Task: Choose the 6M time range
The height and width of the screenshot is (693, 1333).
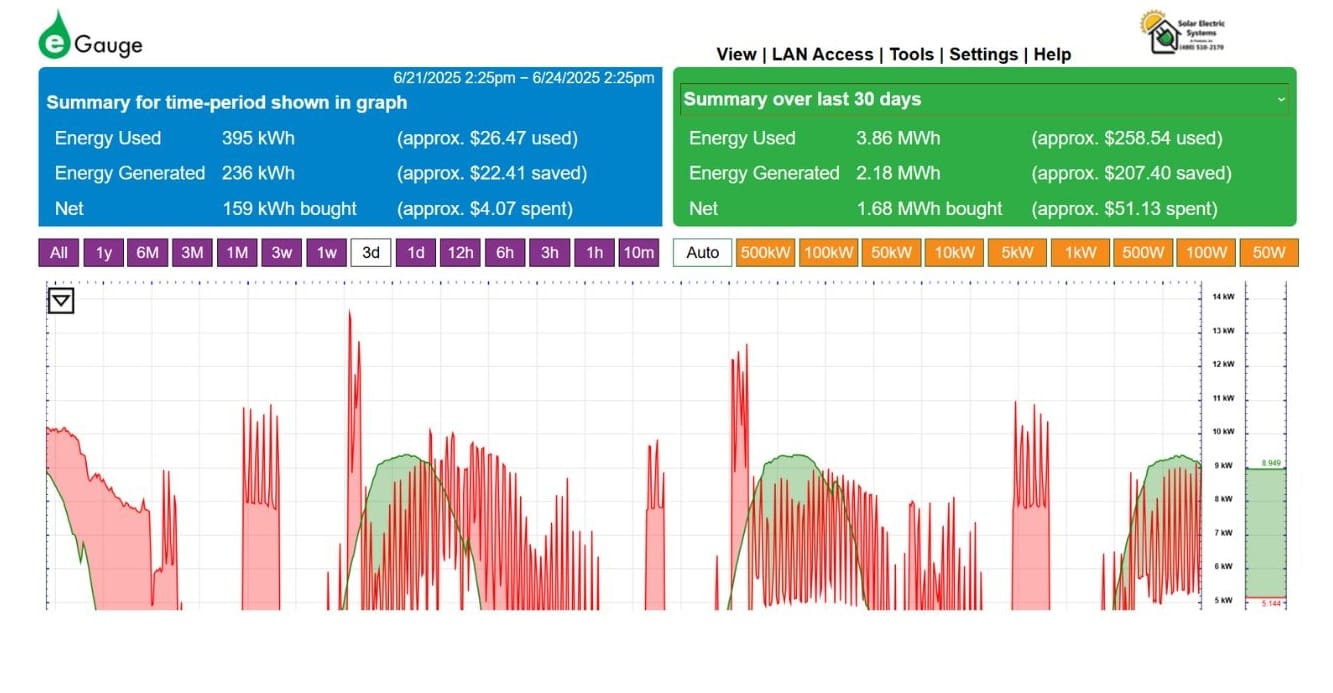Action: tap(148, 253)
